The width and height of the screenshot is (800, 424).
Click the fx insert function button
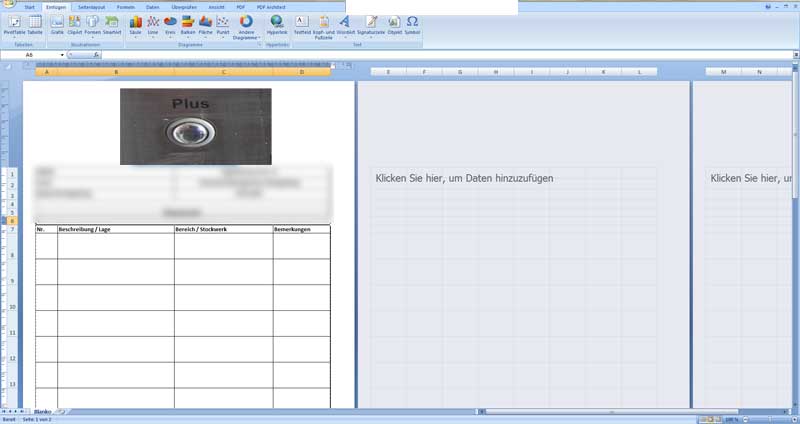pyautogui.click(x=96, y=55)
